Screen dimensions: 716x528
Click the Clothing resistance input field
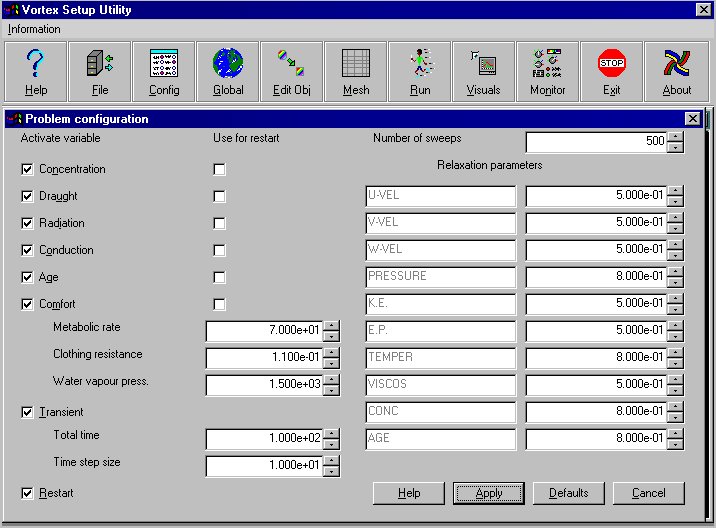[264, 358]
